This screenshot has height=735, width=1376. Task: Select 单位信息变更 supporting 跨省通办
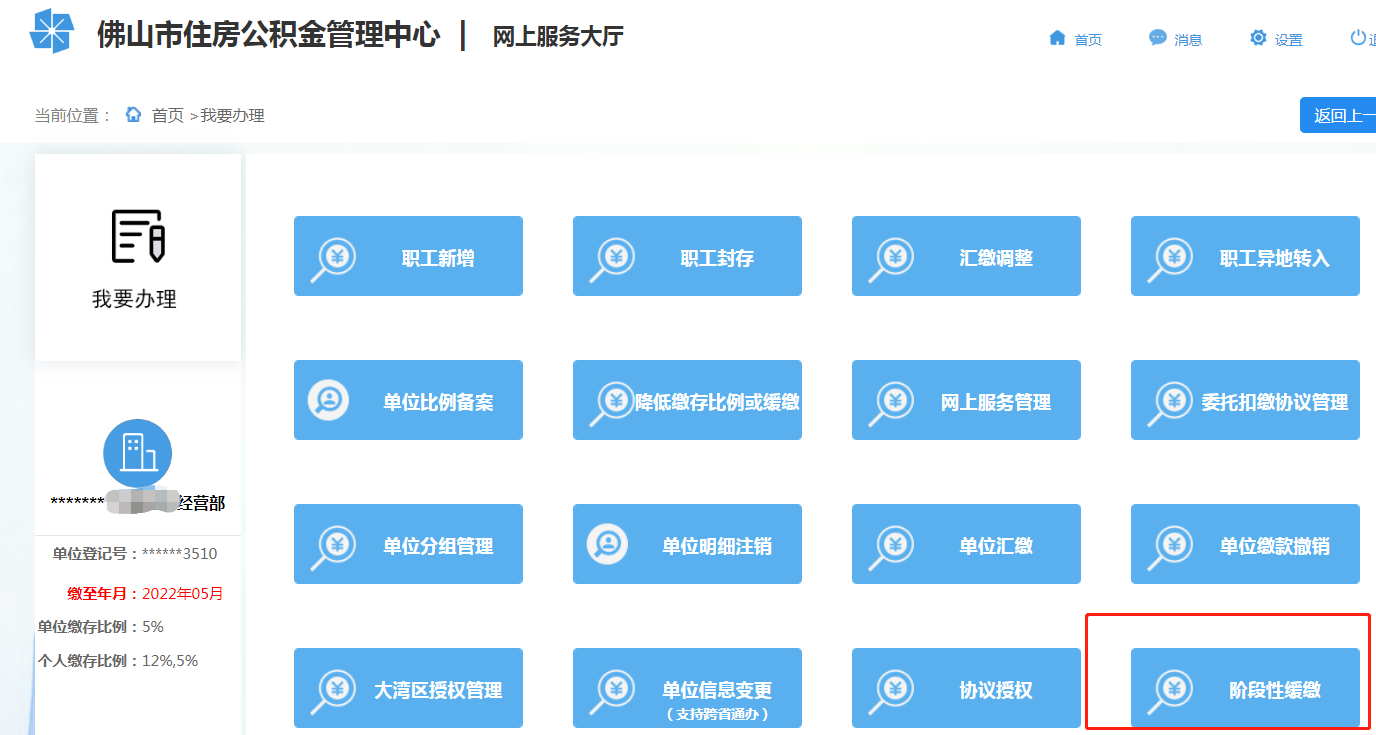pyautogui.click(x=687, y=687)
